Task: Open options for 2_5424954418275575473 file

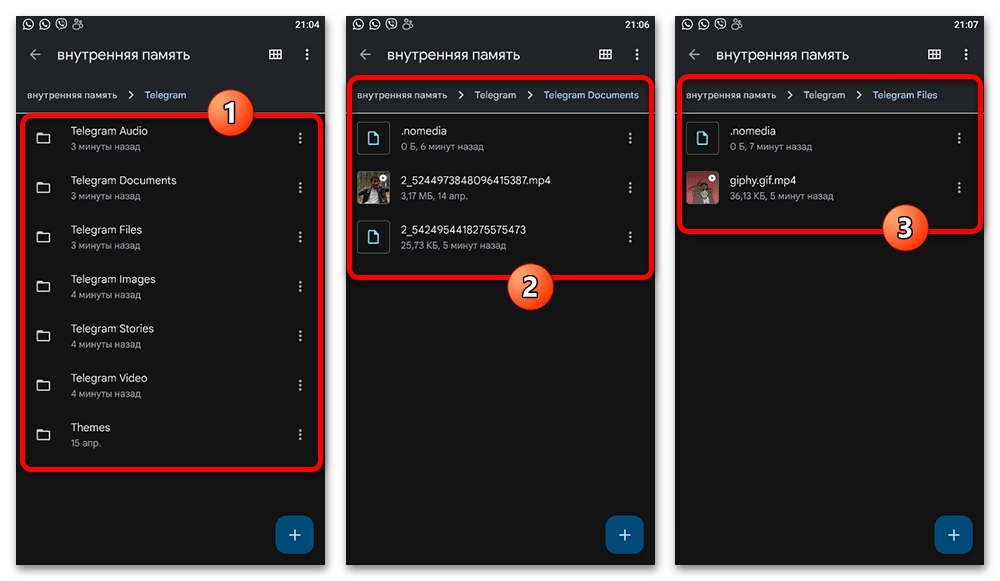Action: coord(629,237)
